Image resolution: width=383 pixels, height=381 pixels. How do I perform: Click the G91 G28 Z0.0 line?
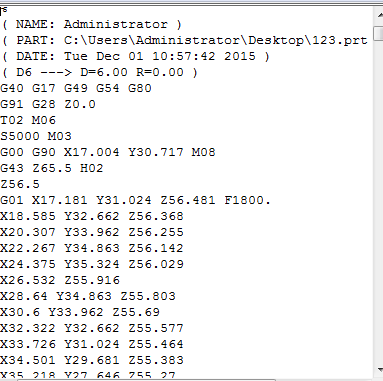pos(48,104)
